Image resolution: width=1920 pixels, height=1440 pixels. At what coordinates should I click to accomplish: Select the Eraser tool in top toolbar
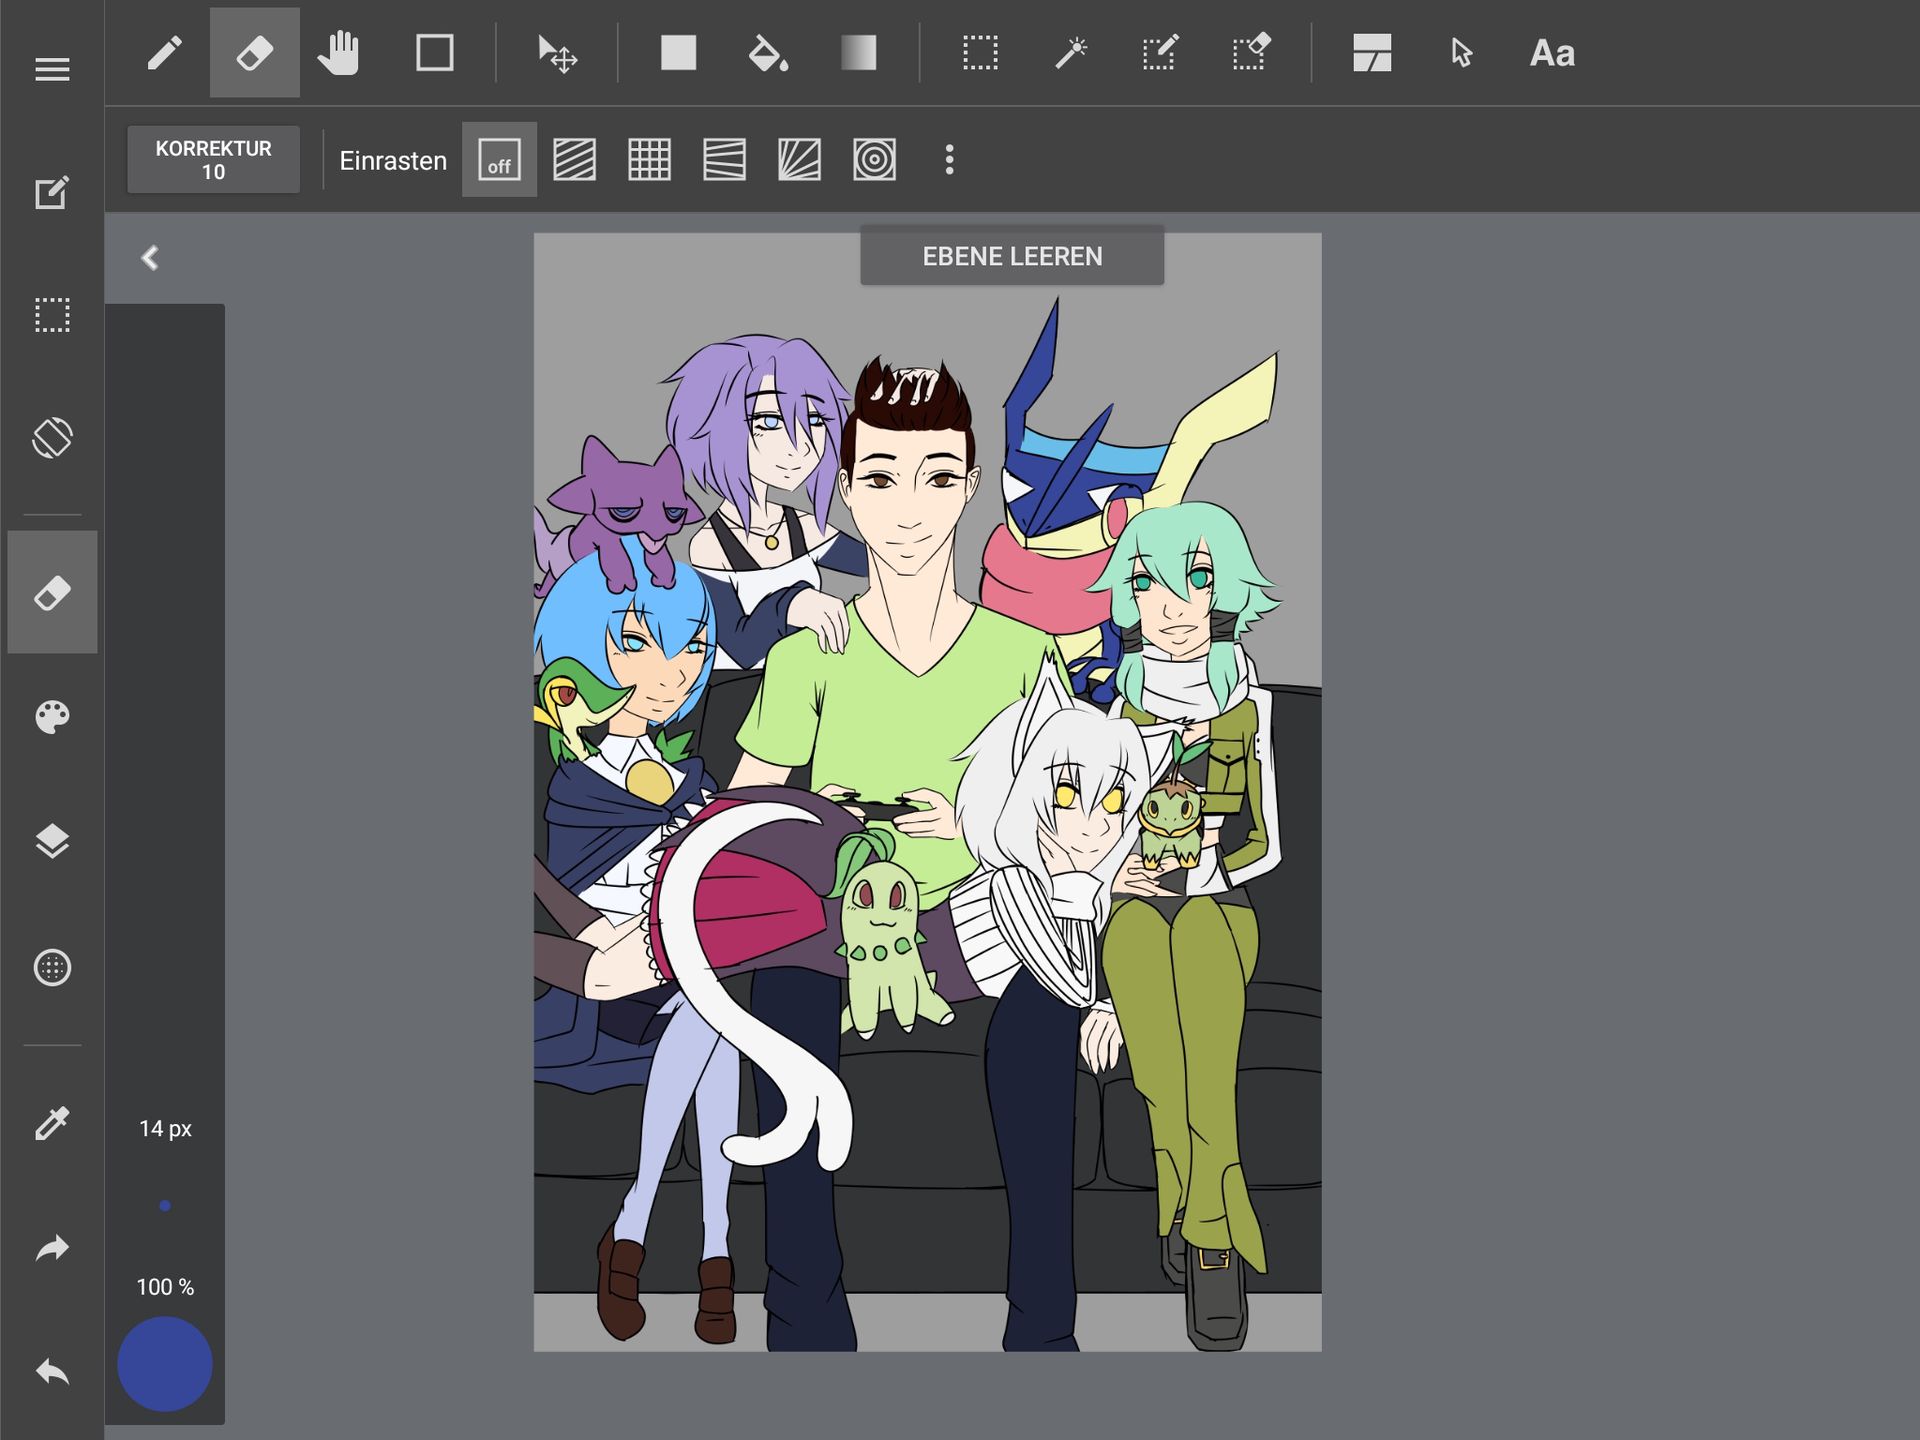[254, 53]
